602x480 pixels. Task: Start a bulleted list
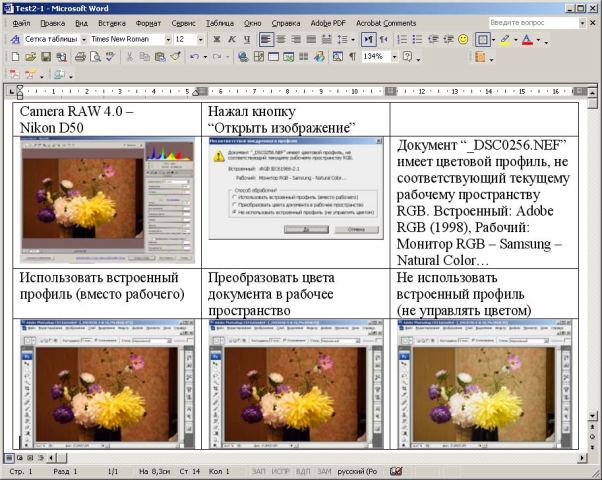point(417,40)
